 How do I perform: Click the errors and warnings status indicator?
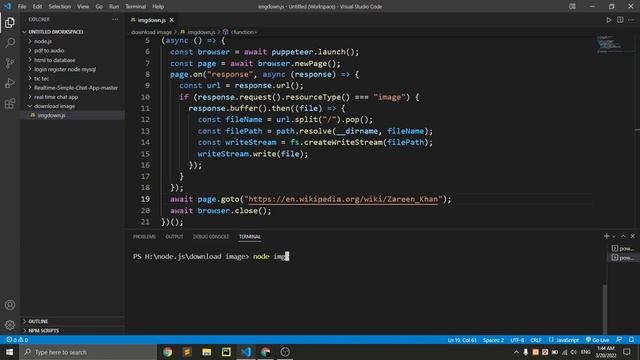pyautogui.click(x=17, y=340)
